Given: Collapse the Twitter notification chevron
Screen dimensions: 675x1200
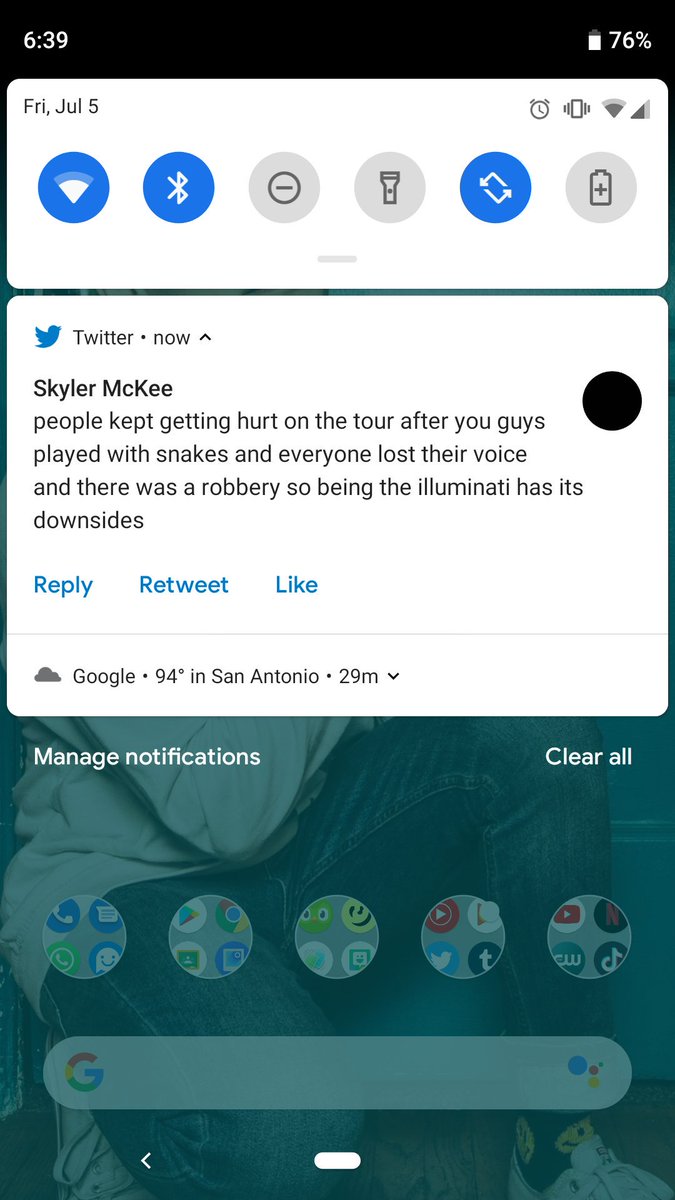Looking at the screenshot, I should pyautogui.click(x=205, y=338).
